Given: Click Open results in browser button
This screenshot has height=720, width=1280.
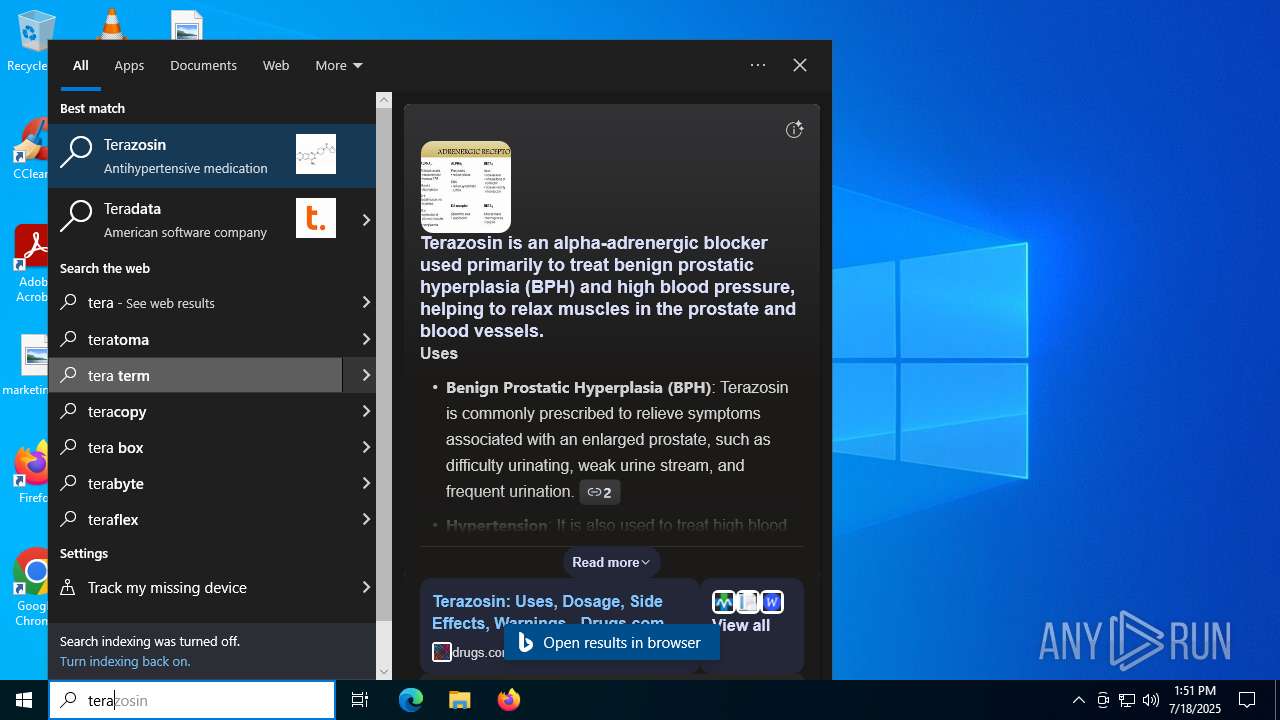Looking at the screenshot, I should click(611, 642).
